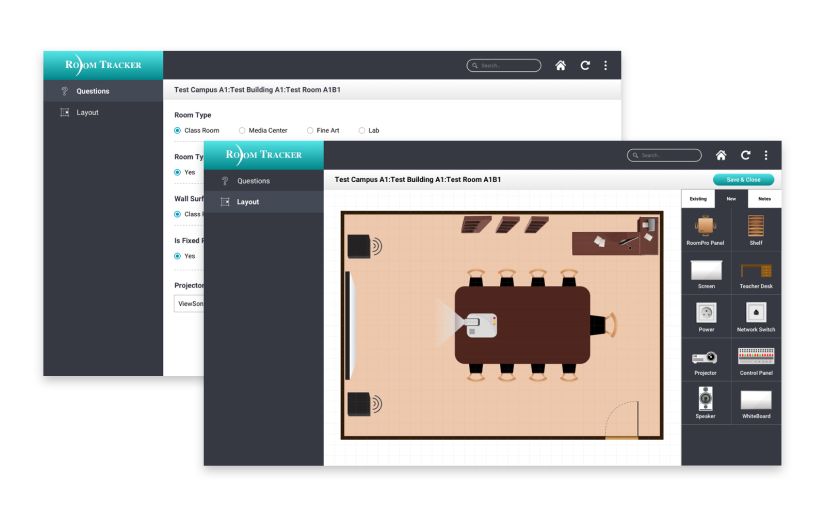Viewport: 825px width, 525px height.
Task: Open Layout in front window sidebar
Action: click(x=264, y=201)
